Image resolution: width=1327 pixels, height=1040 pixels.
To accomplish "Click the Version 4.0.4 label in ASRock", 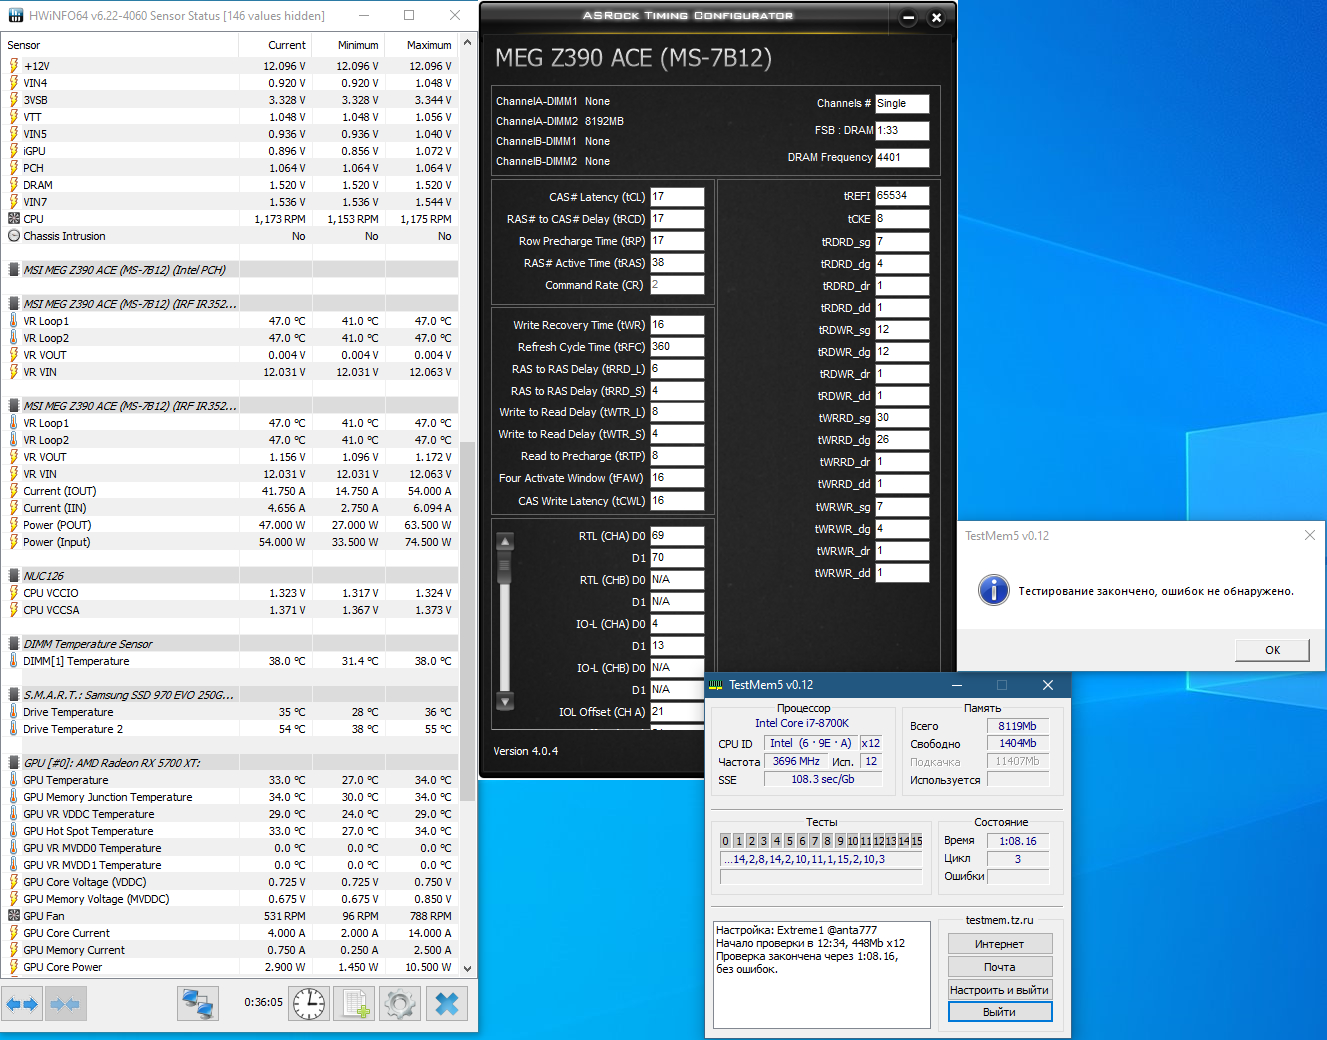I will click(526, 751).
